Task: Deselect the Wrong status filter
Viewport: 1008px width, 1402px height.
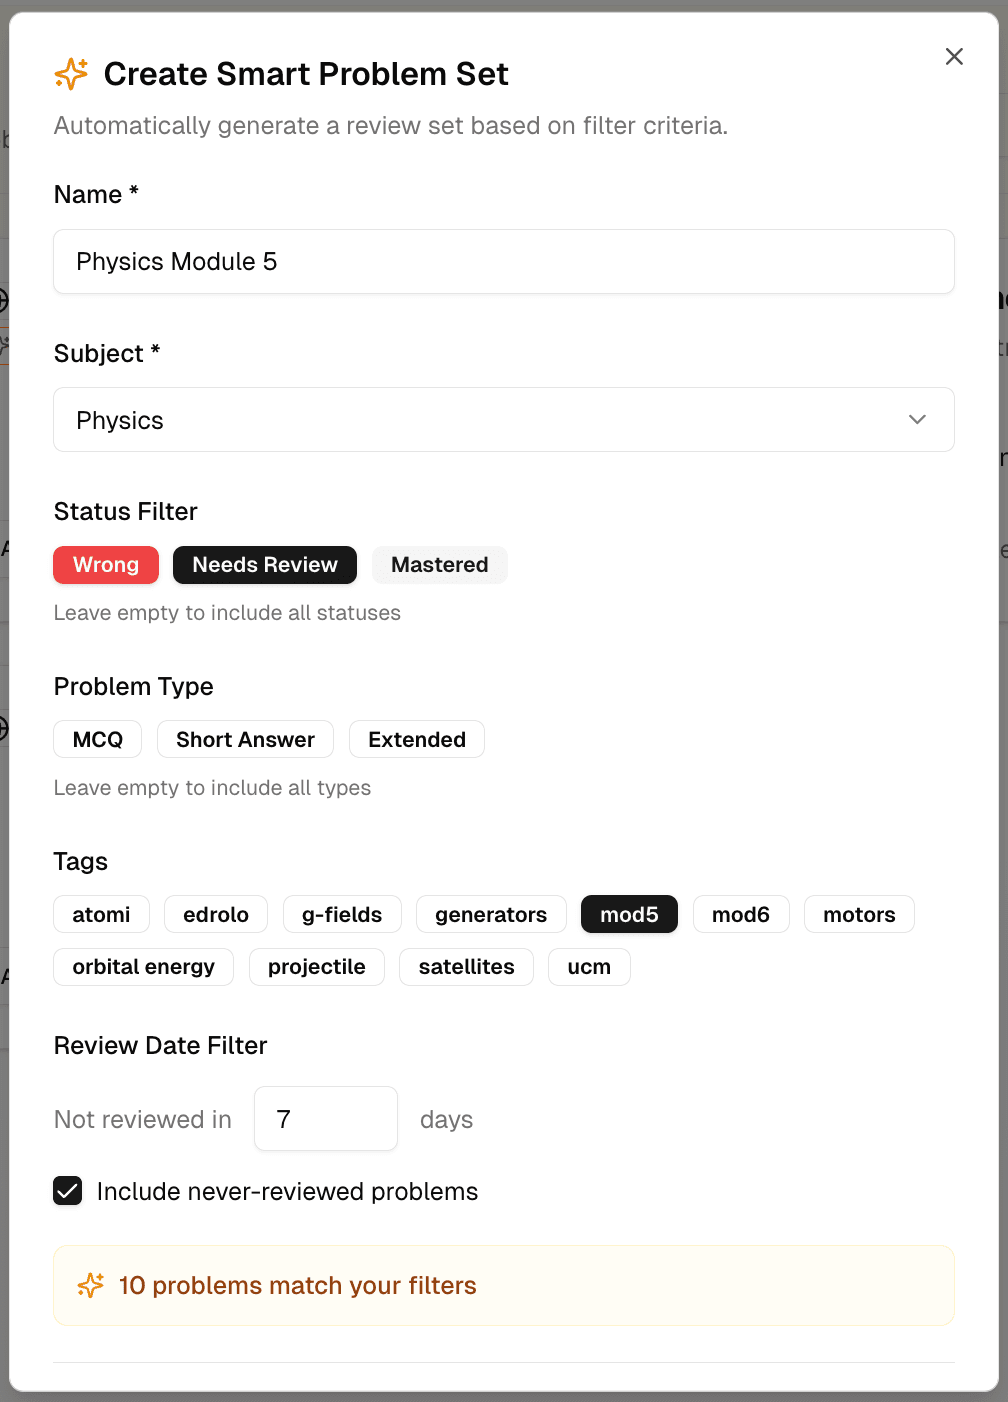Action: (105, 565)
